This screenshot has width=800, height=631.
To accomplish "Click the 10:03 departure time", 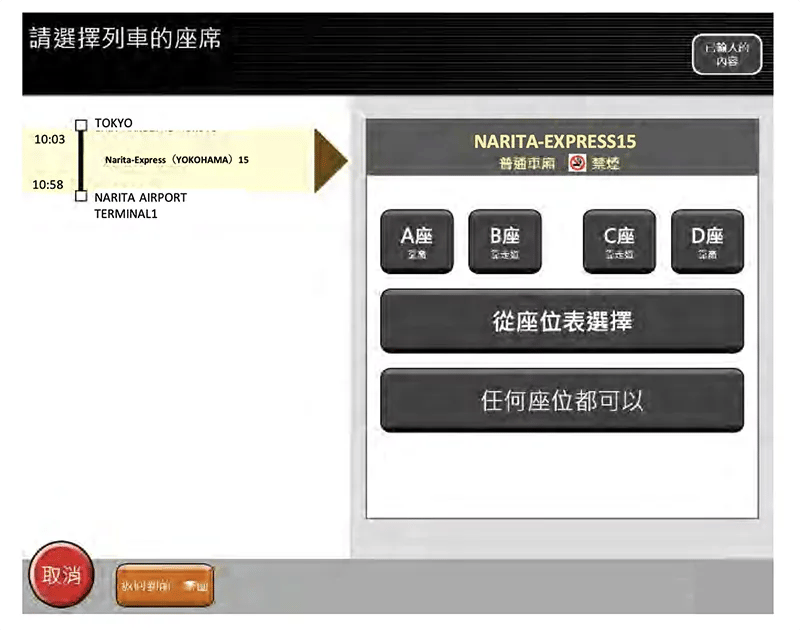I will tap(49, 139).
